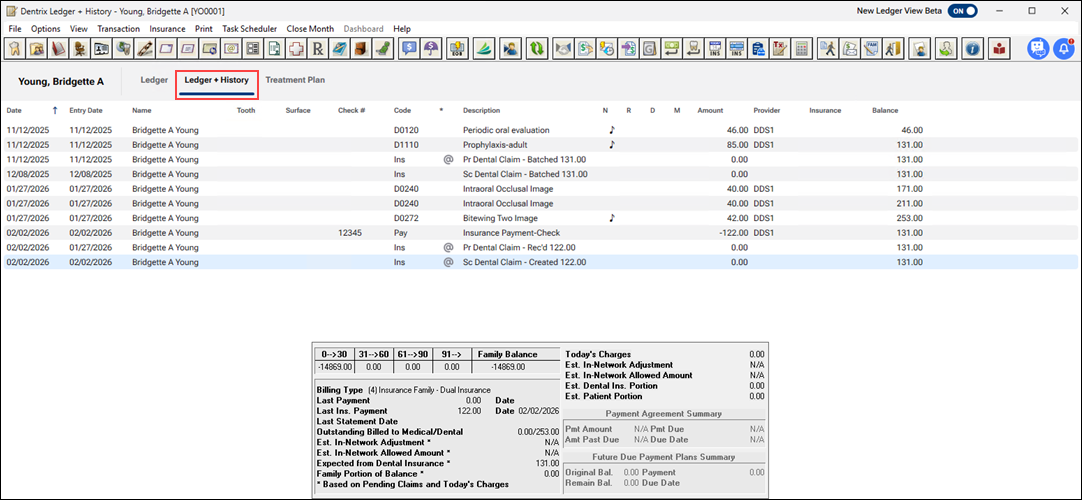Open the Close Month menu
Screen dimensions: 1082x500
coord(310,29)
